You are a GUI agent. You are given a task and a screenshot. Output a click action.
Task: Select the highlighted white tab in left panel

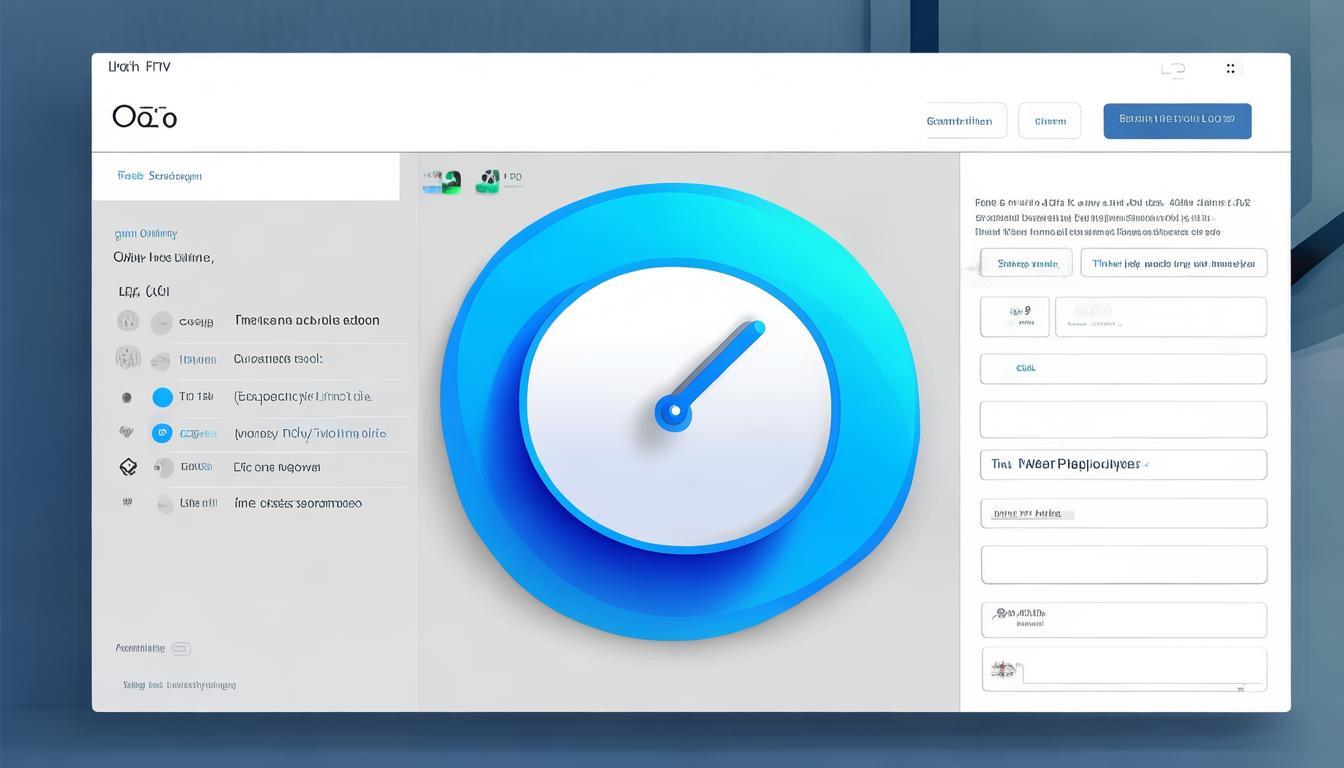tap(245, 176)
